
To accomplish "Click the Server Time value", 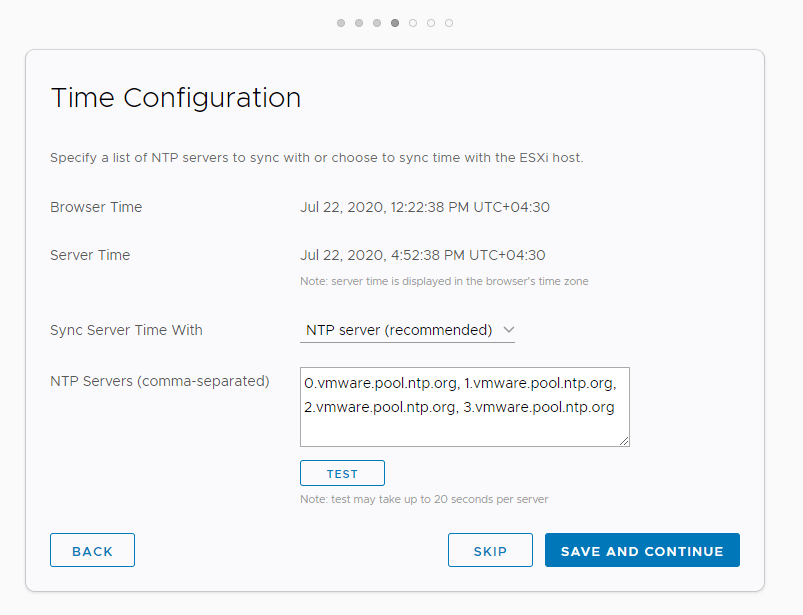I will tap(423, 255).
